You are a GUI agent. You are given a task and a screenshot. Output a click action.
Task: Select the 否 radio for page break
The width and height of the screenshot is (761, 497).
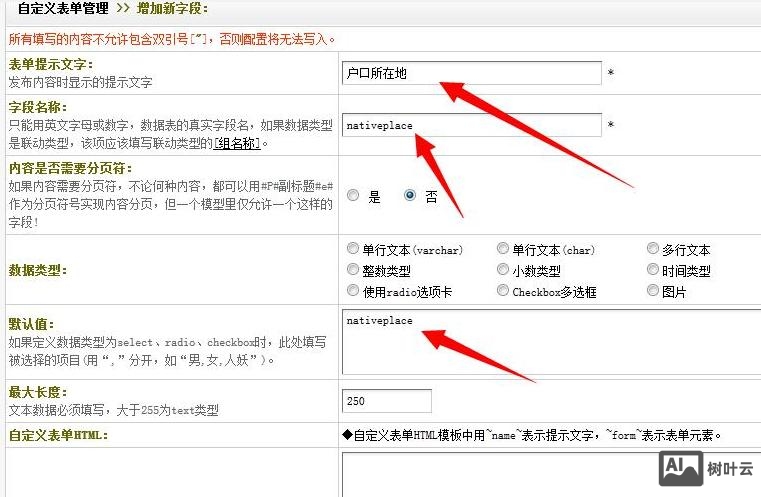click(x=410, y=195)
